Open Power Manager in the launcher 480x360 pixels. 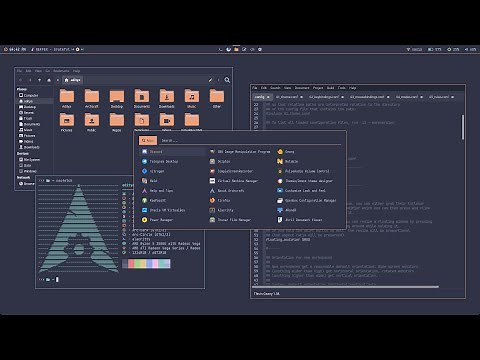coord(172,220)
